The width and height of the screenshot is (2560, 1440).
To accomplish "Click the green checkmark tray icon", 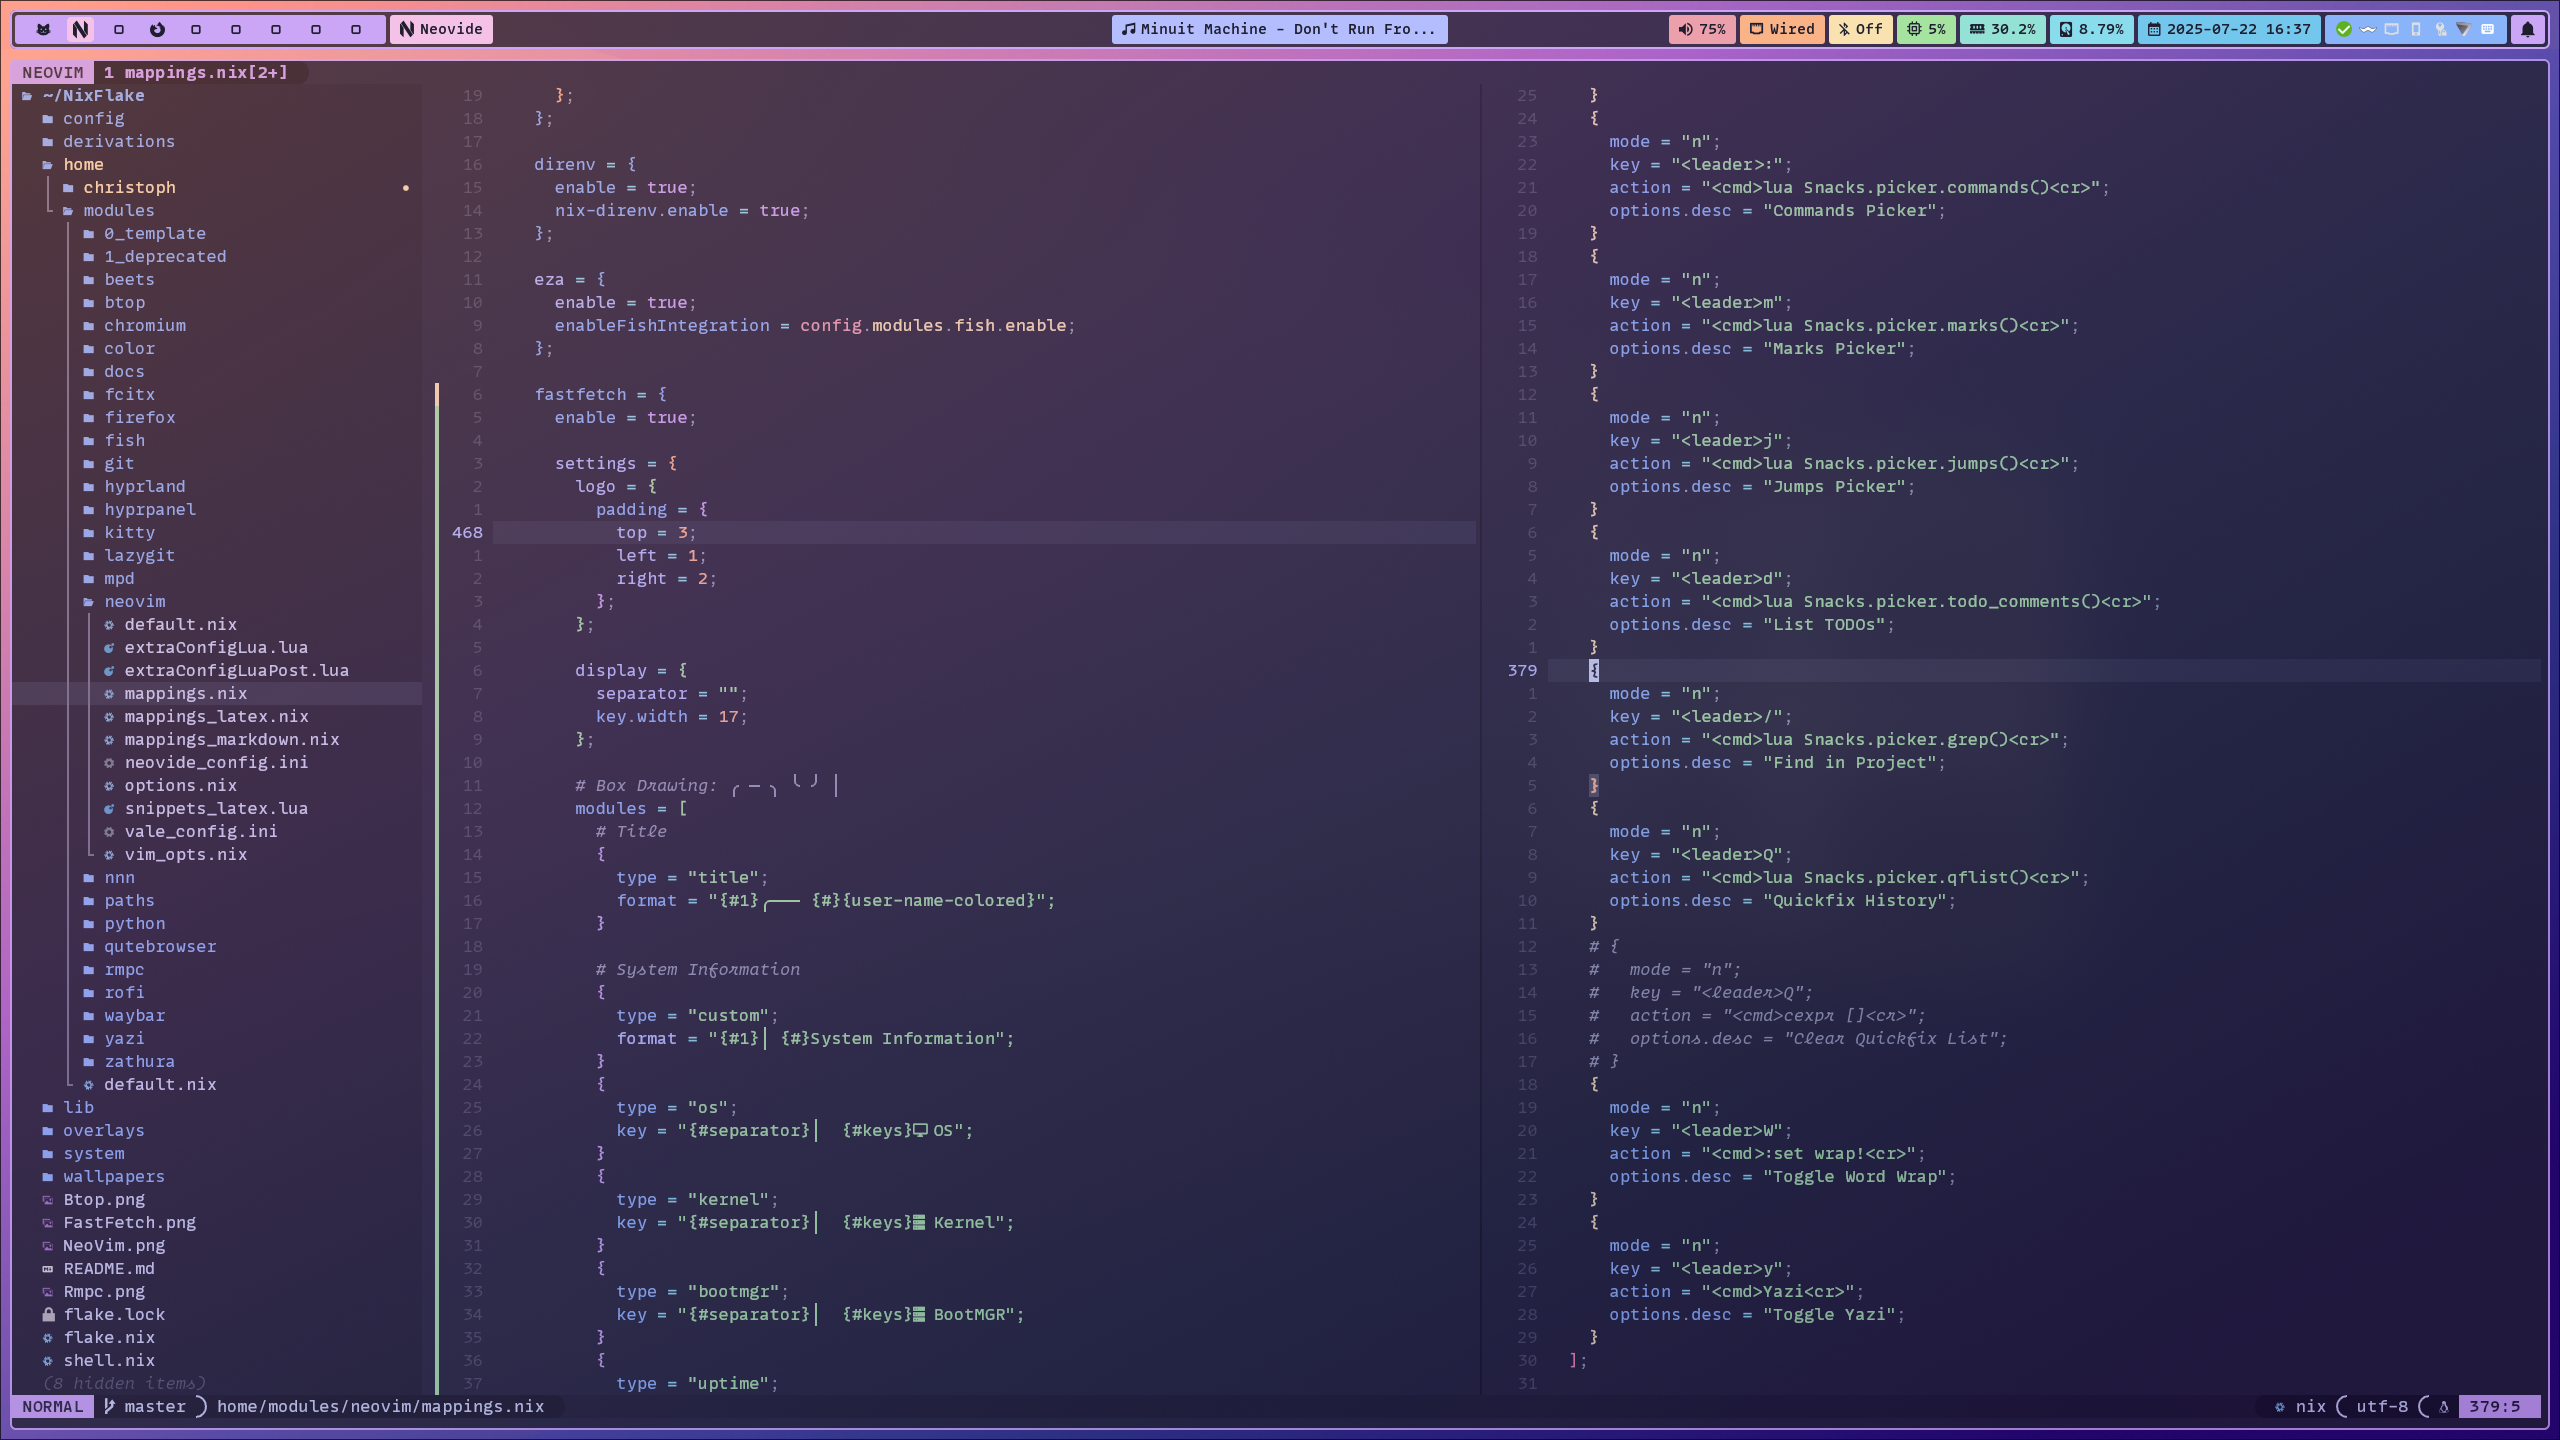I will tap(2343, 29).
